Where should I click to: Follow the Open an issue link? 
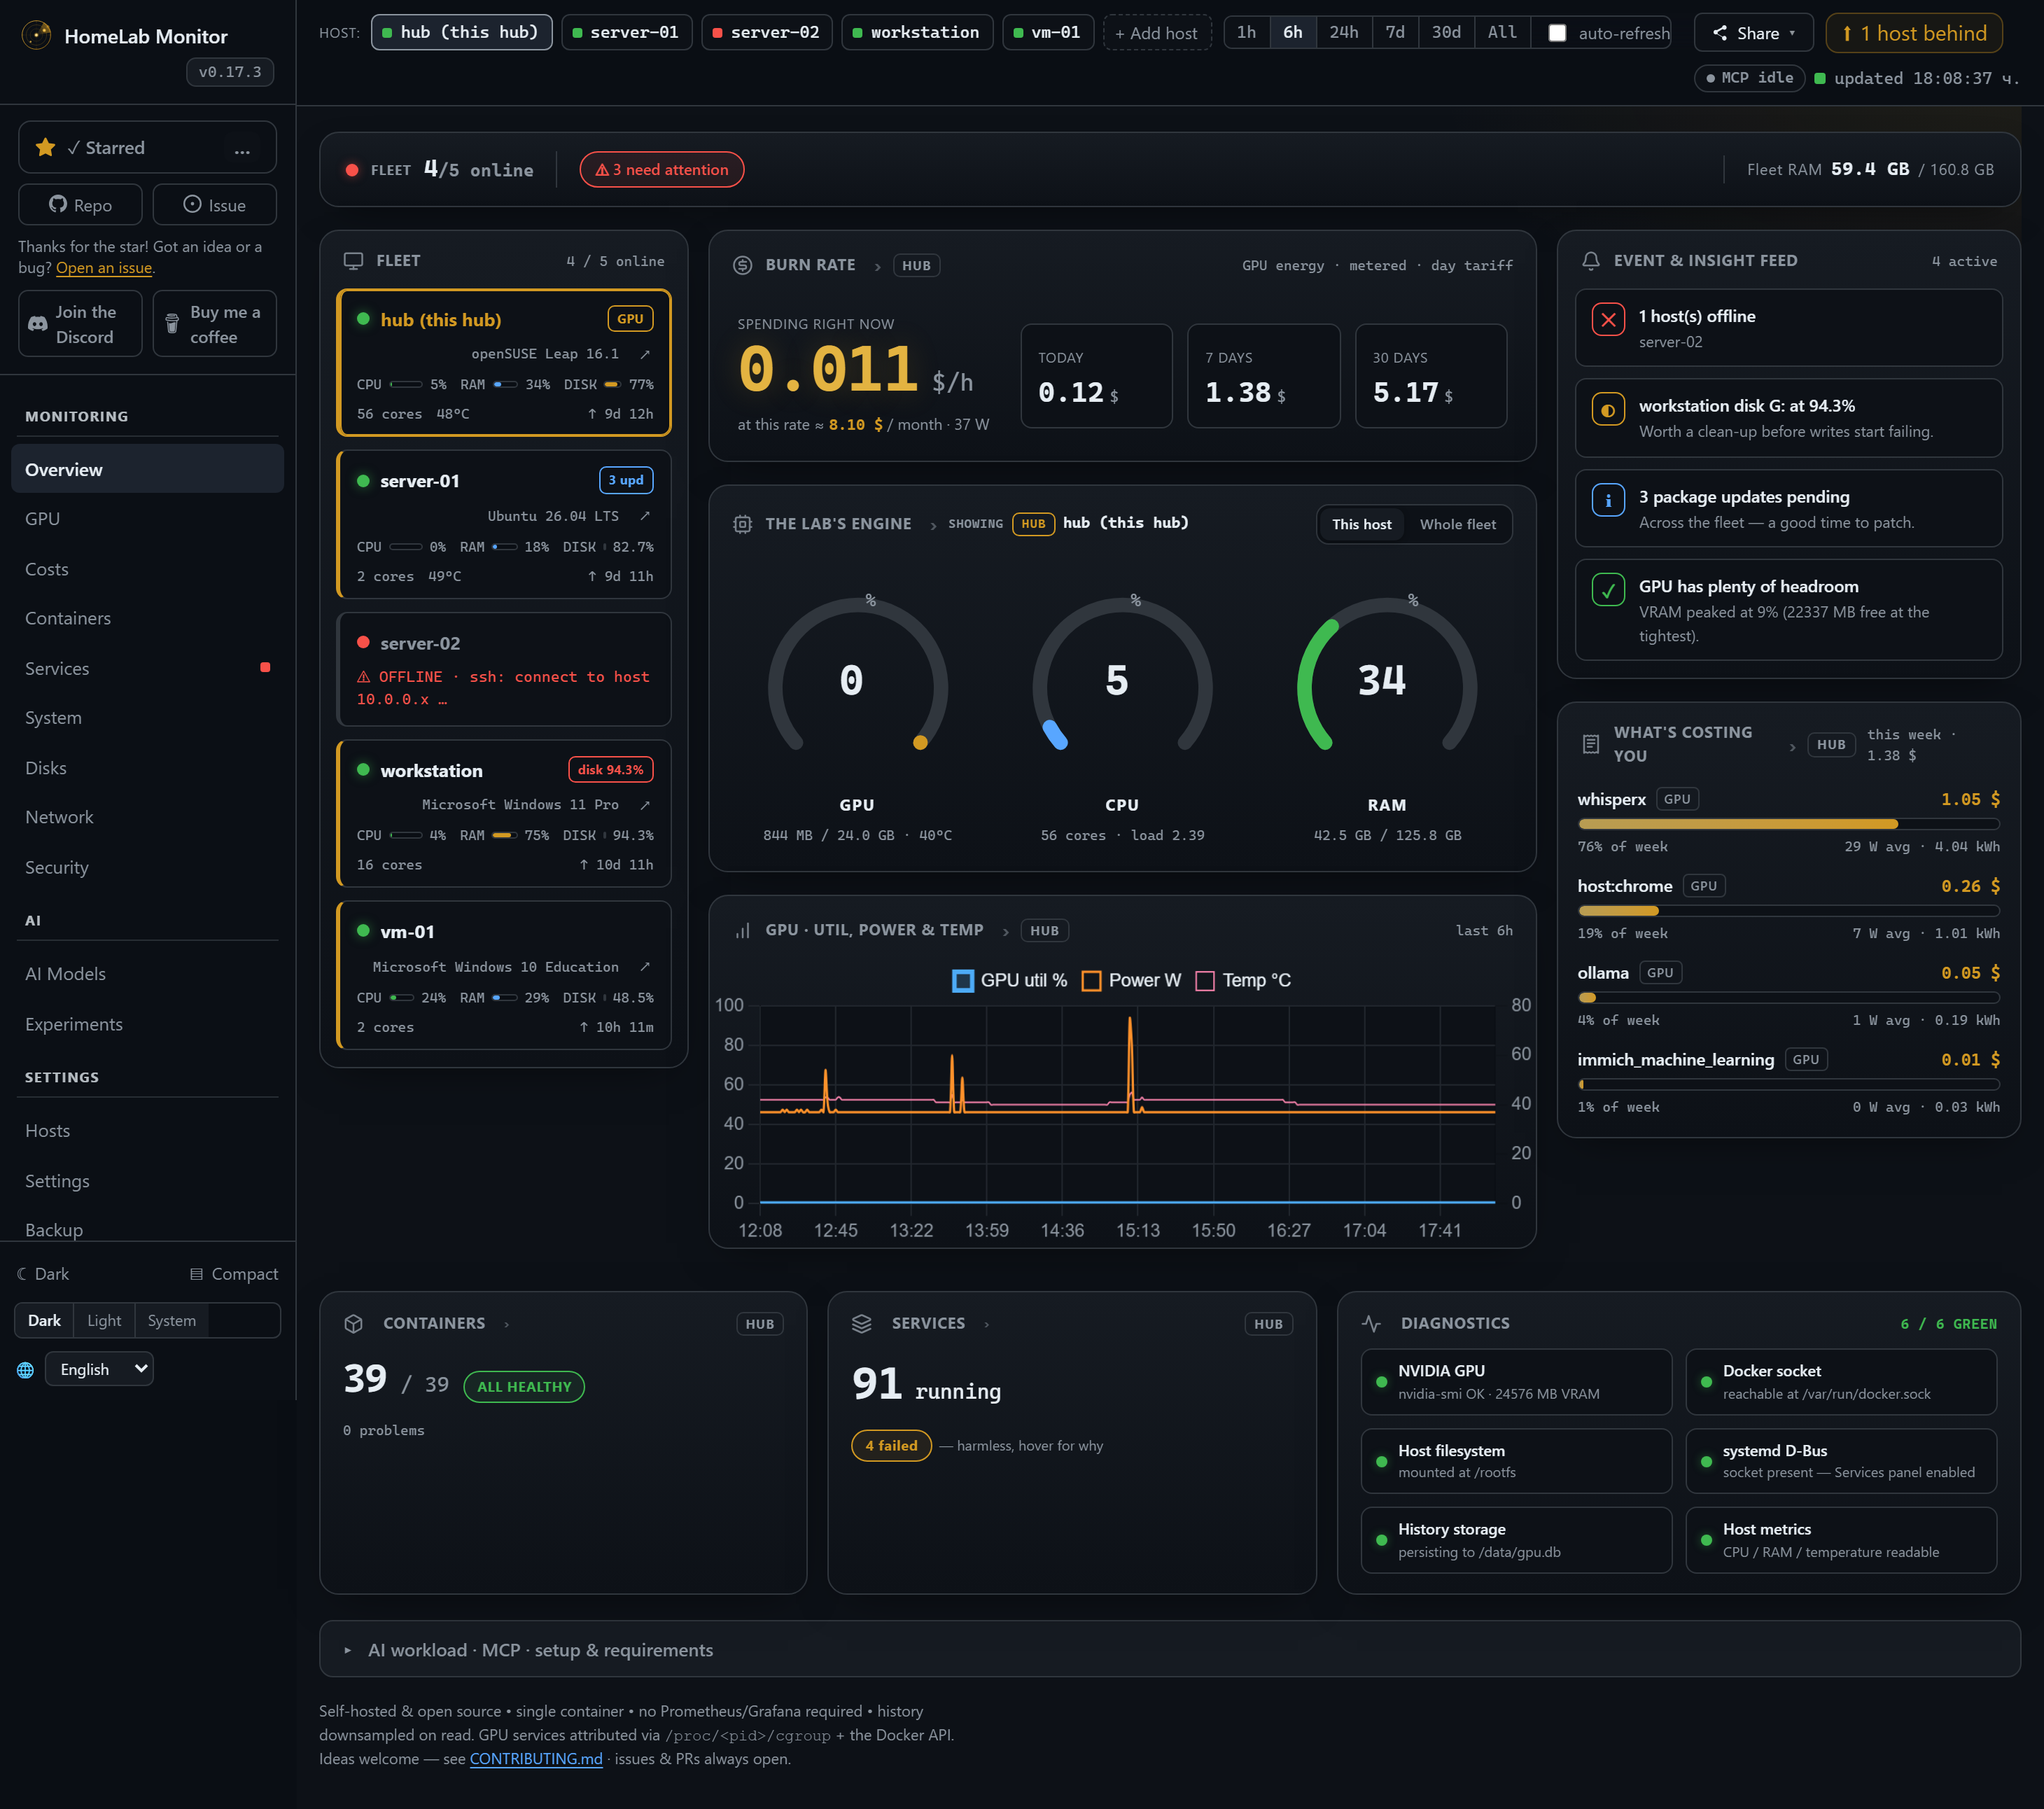point(104,268)
